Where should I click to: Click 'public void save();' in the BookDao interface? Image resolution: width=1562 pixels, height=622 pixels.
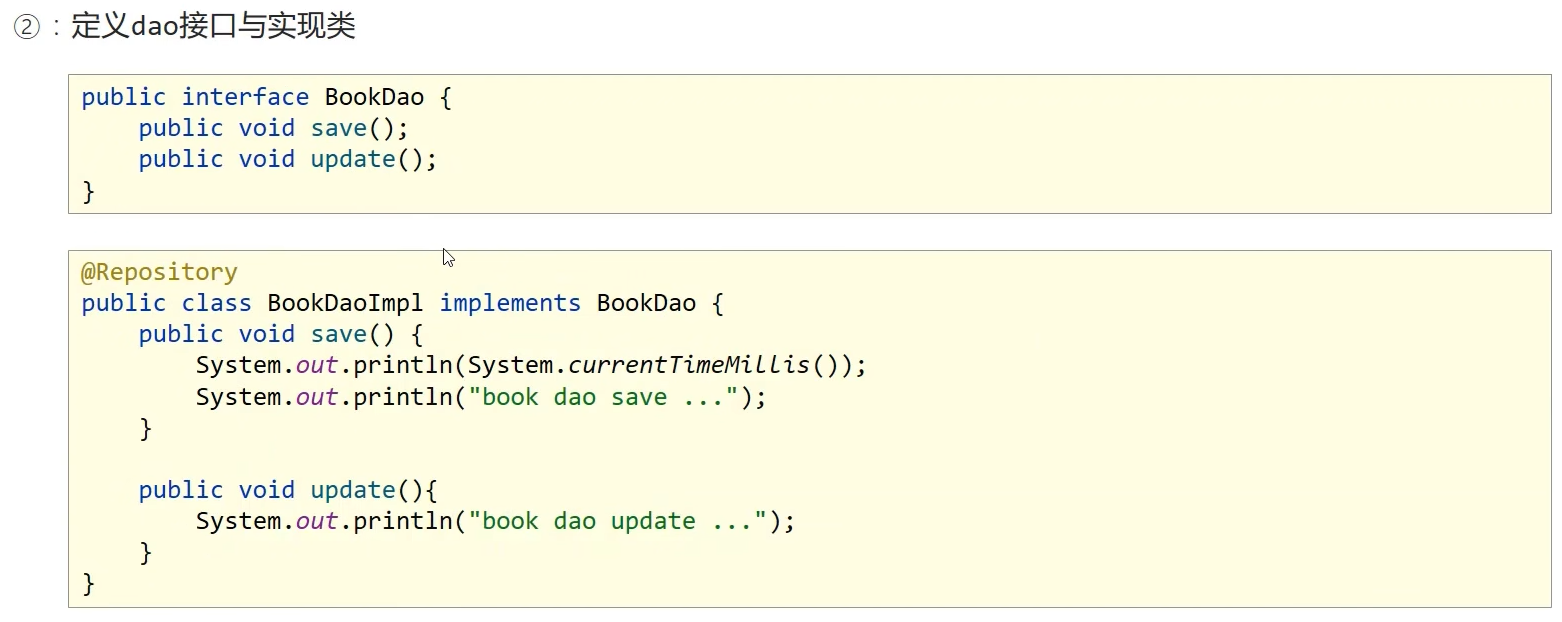[274, 128]
